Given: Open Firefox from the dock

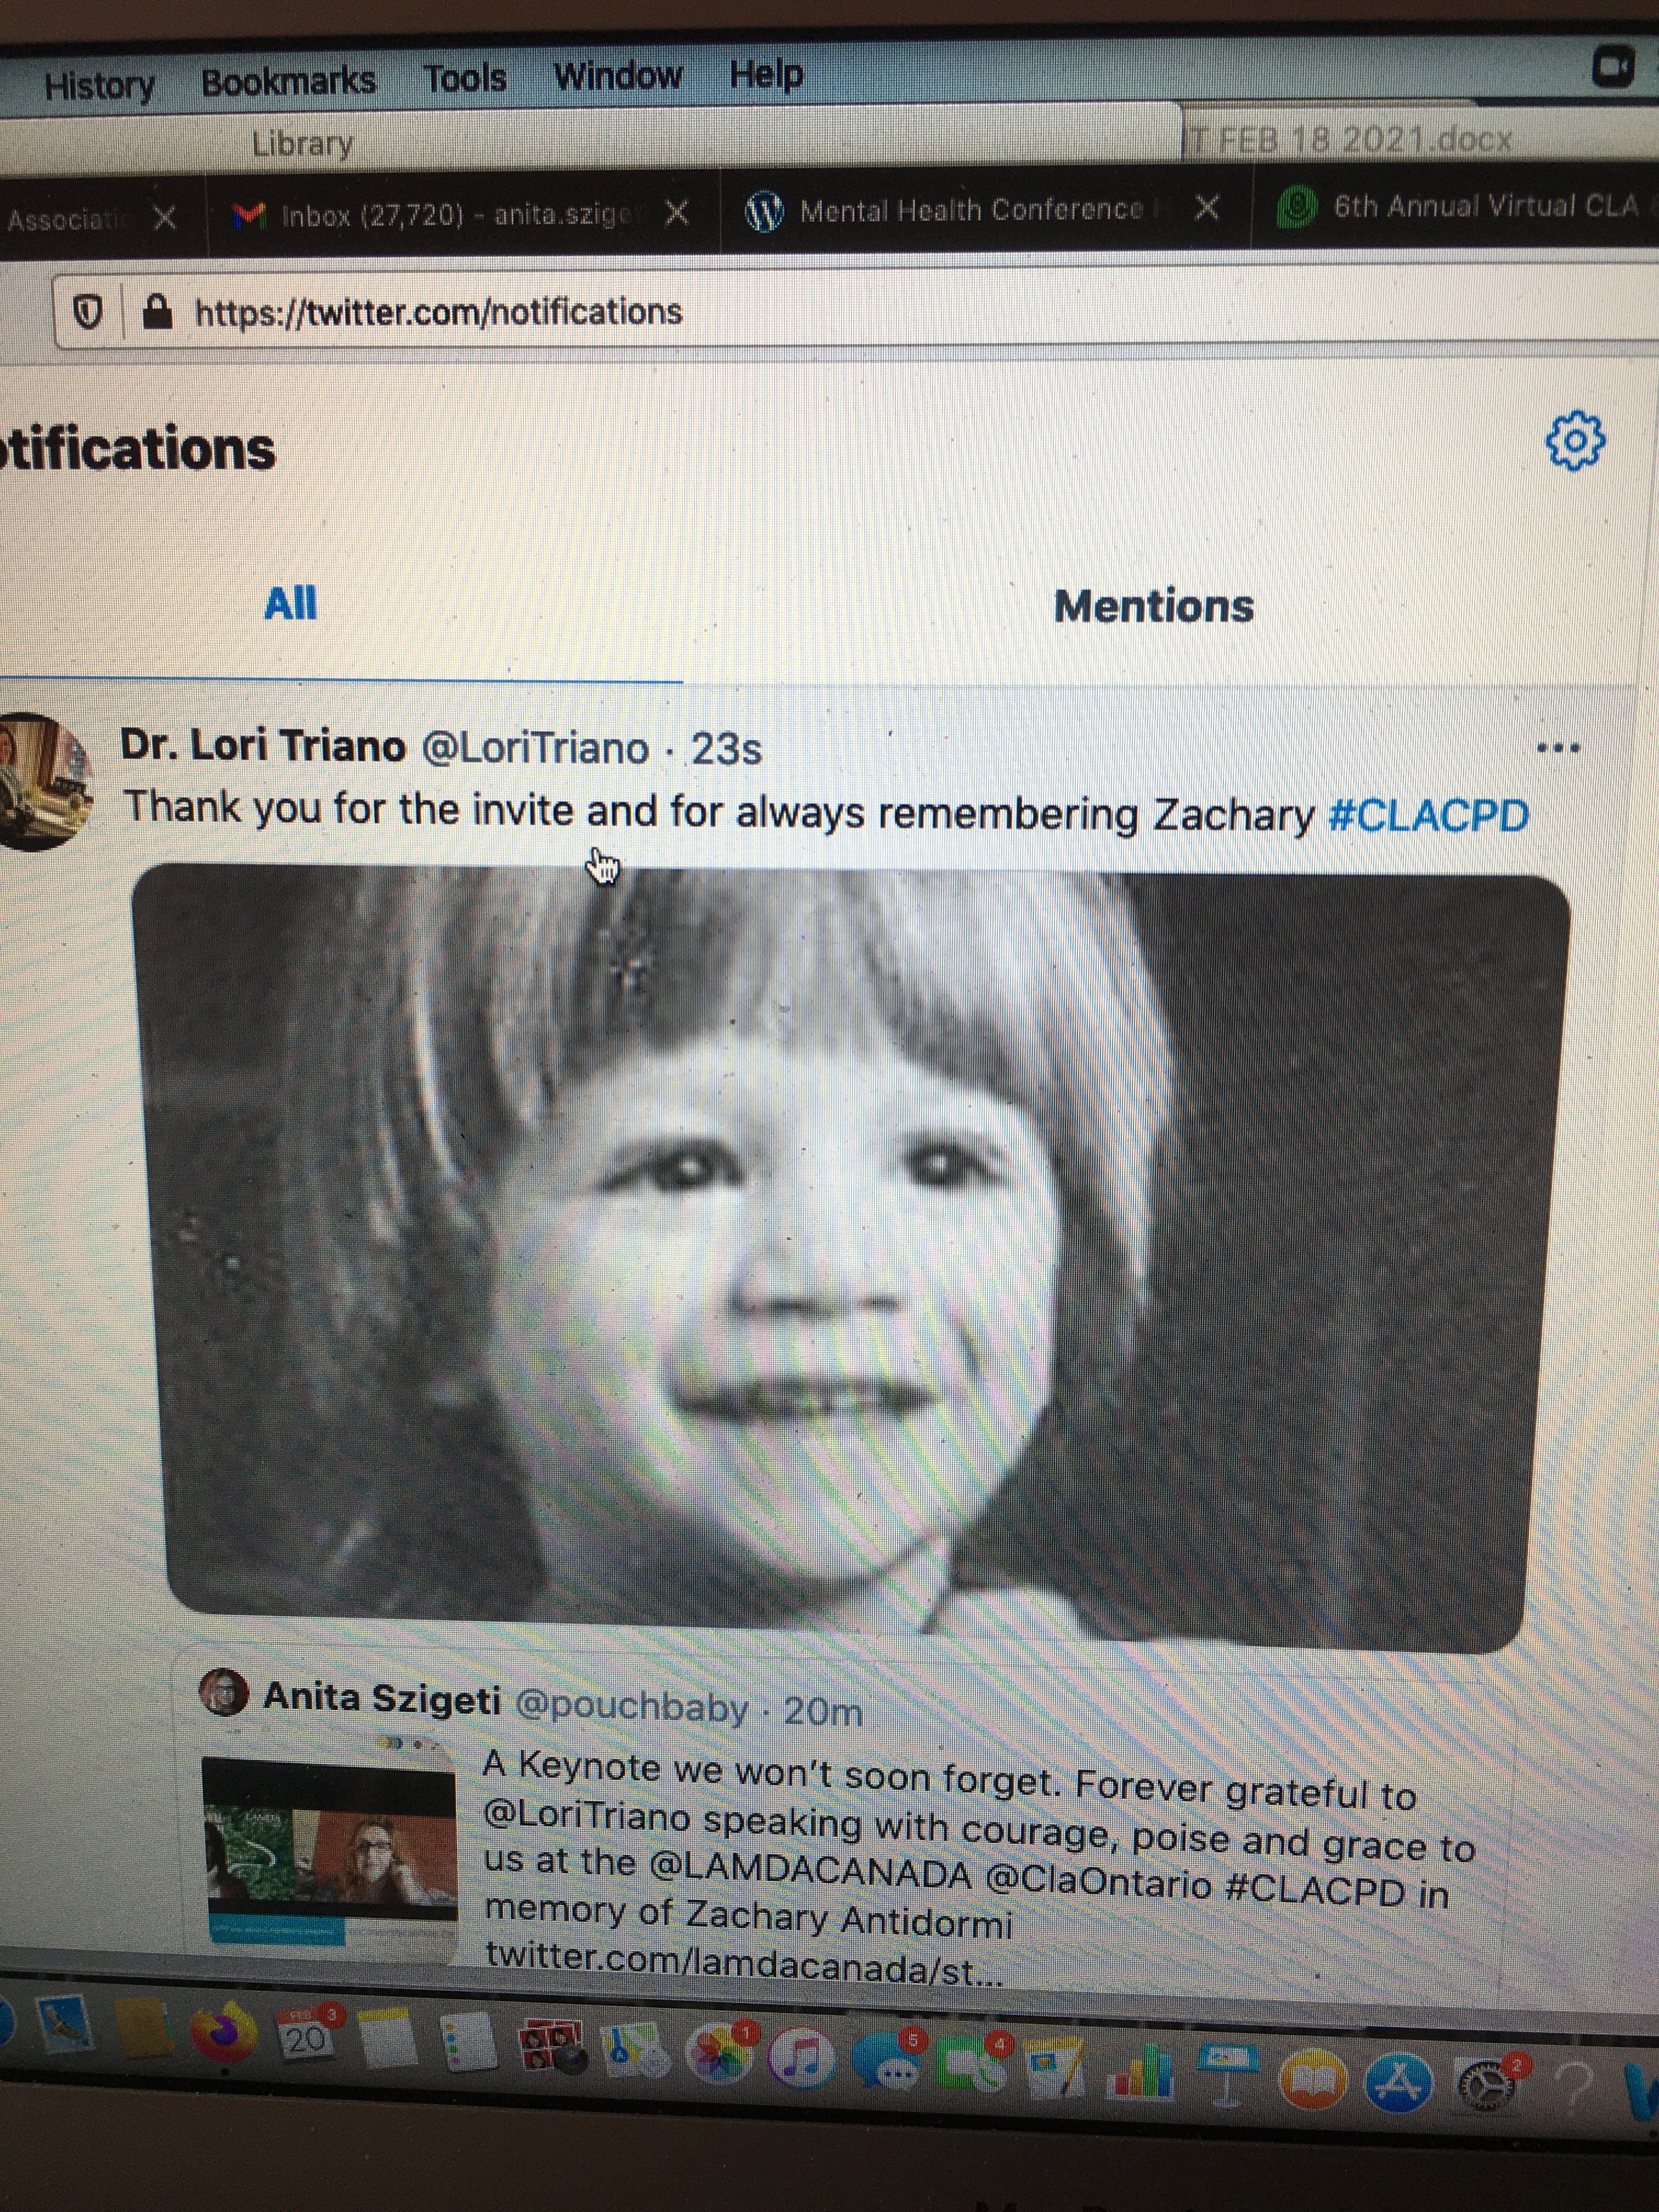Looking at the screenshot, I should [224, 2033].
